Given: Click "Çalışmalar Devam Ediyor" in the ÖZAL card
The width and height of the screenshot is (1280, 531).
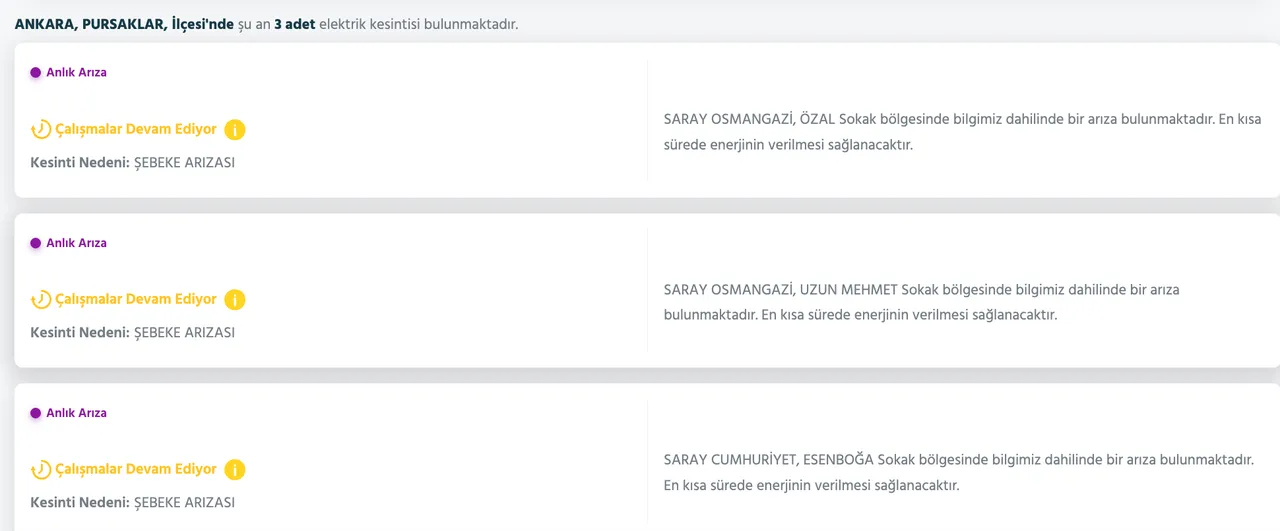Looking at the screenshot, I should pyautogui.click(x=136, y=129).
